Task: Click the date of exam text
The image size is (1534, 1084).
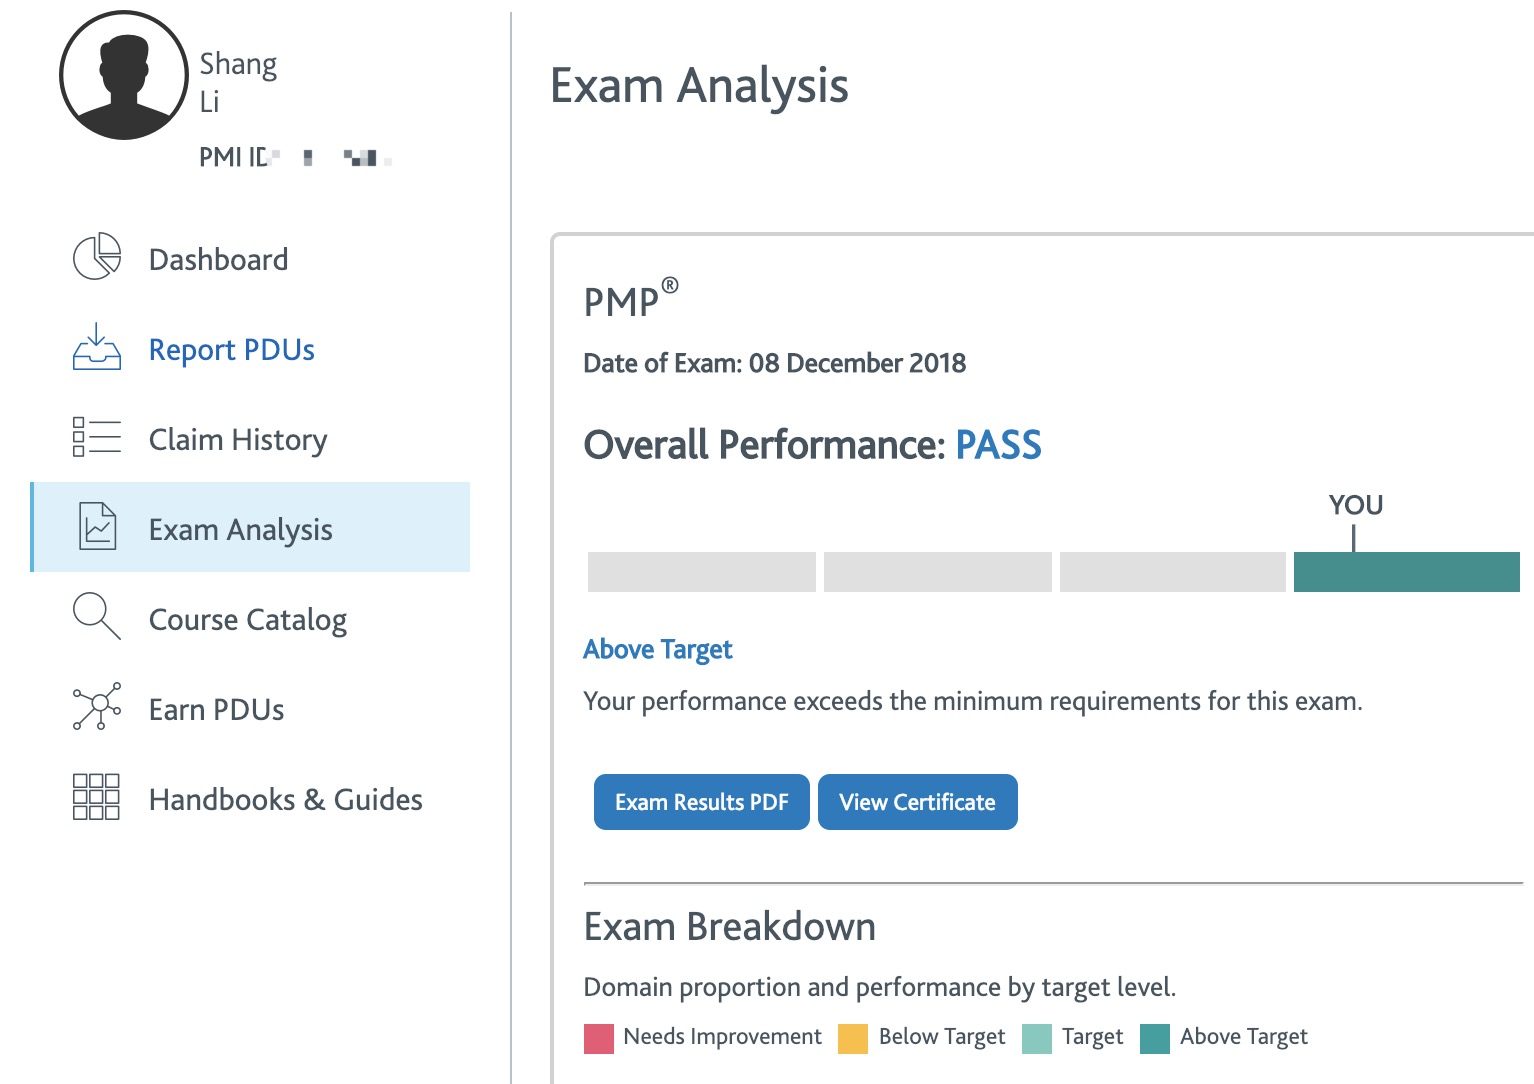Action: point(775,363)
